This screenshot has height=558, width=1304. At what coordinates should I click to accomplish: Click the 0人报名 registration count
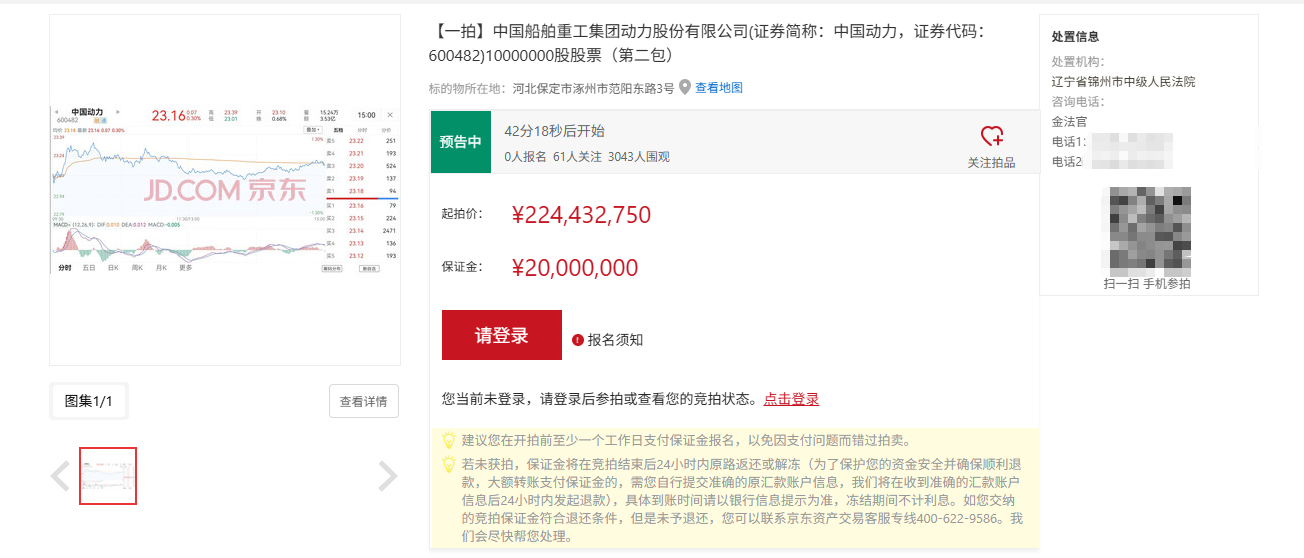(x=526, y=157)
